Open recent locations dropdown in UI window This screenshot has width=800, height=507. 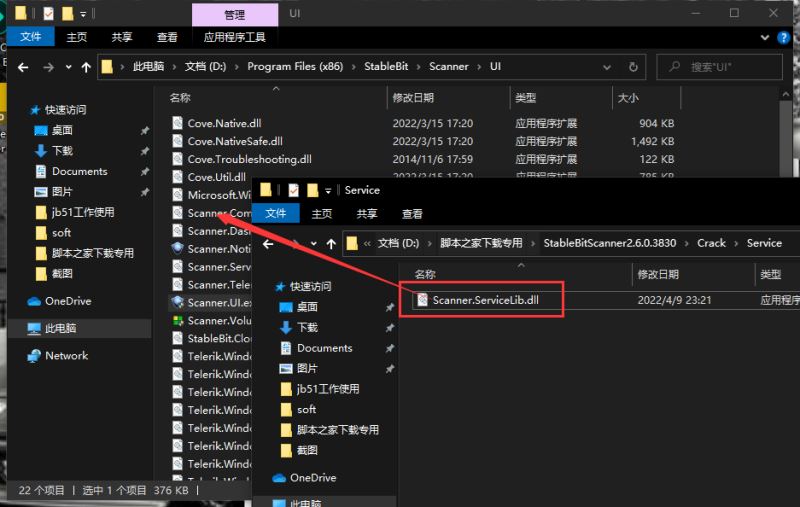click(68, 67)
